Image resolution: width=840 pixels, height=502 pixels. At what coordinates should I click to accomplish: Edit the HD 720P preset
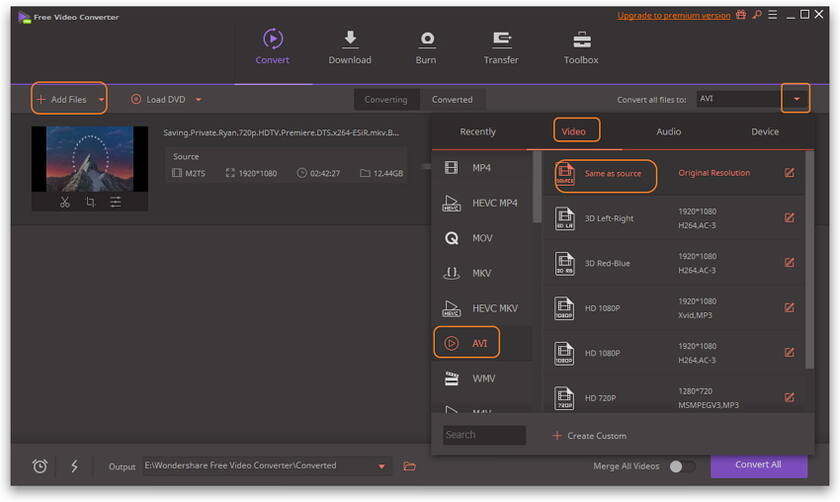pos(789,398)
